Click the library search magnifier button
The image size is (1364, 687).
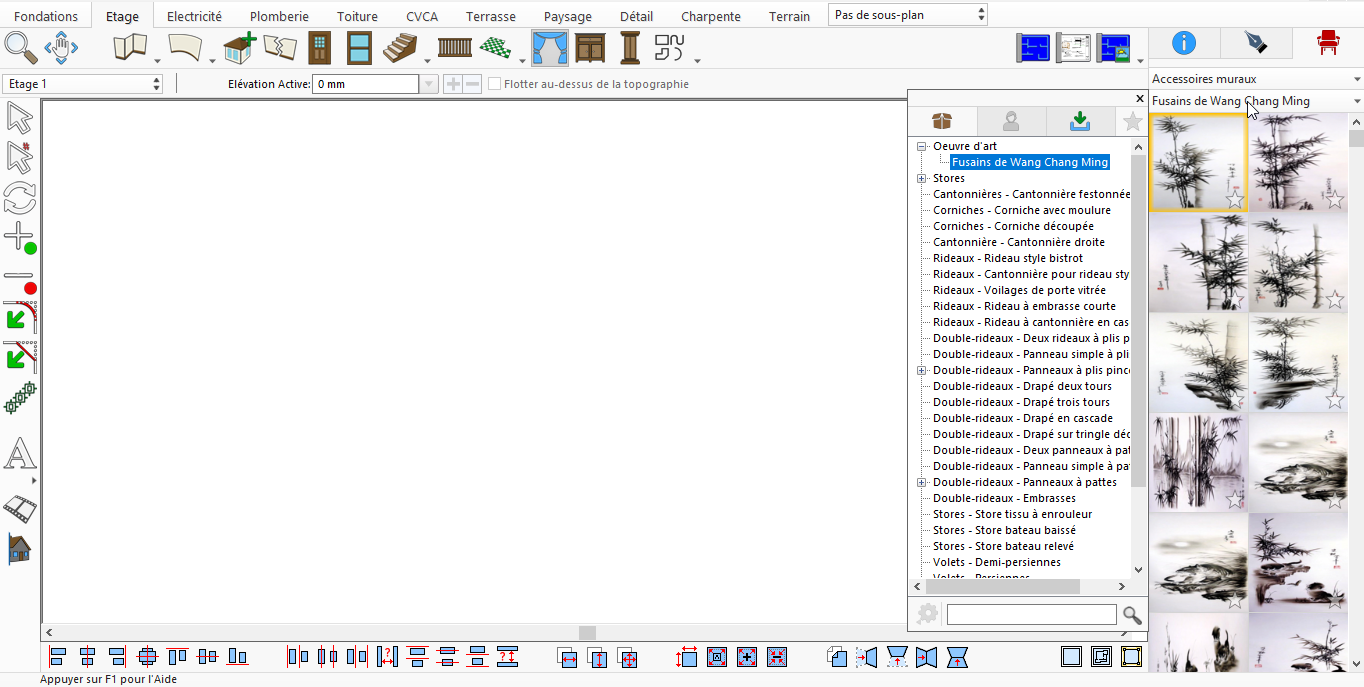coord(1132,615)
